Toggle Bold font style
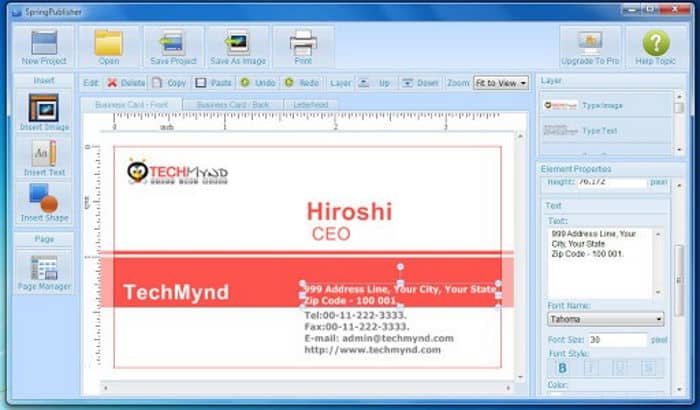Screen dimensions: 700x410 coord(562,368)
